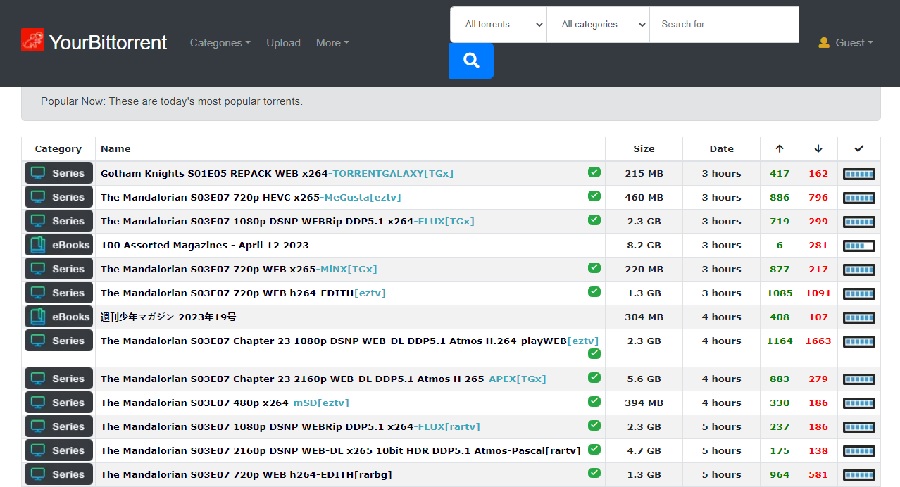This screenshot has width=900, height=487.
Task: Click the Popular Now info banner text
Action: click(x=172, y=101)
